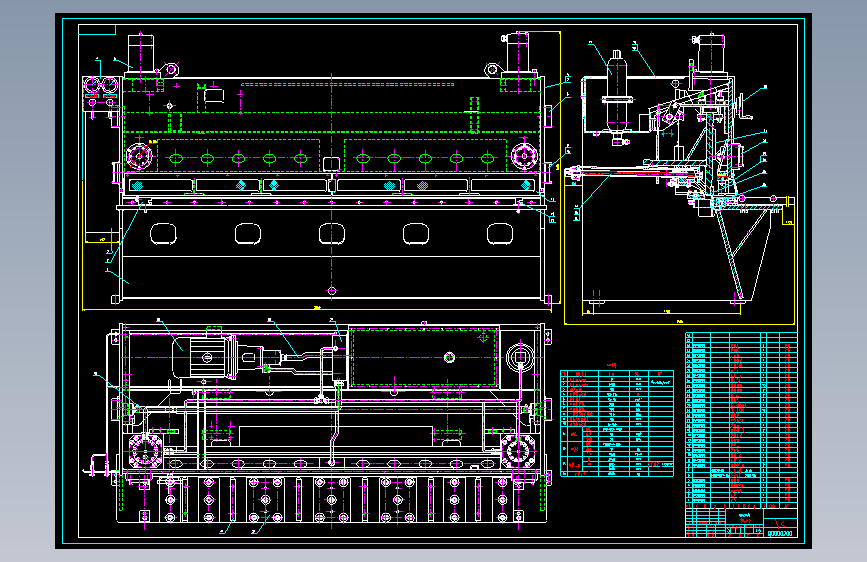
Task: Click the parts list table above the title block
Action: [x=741, y=418]
